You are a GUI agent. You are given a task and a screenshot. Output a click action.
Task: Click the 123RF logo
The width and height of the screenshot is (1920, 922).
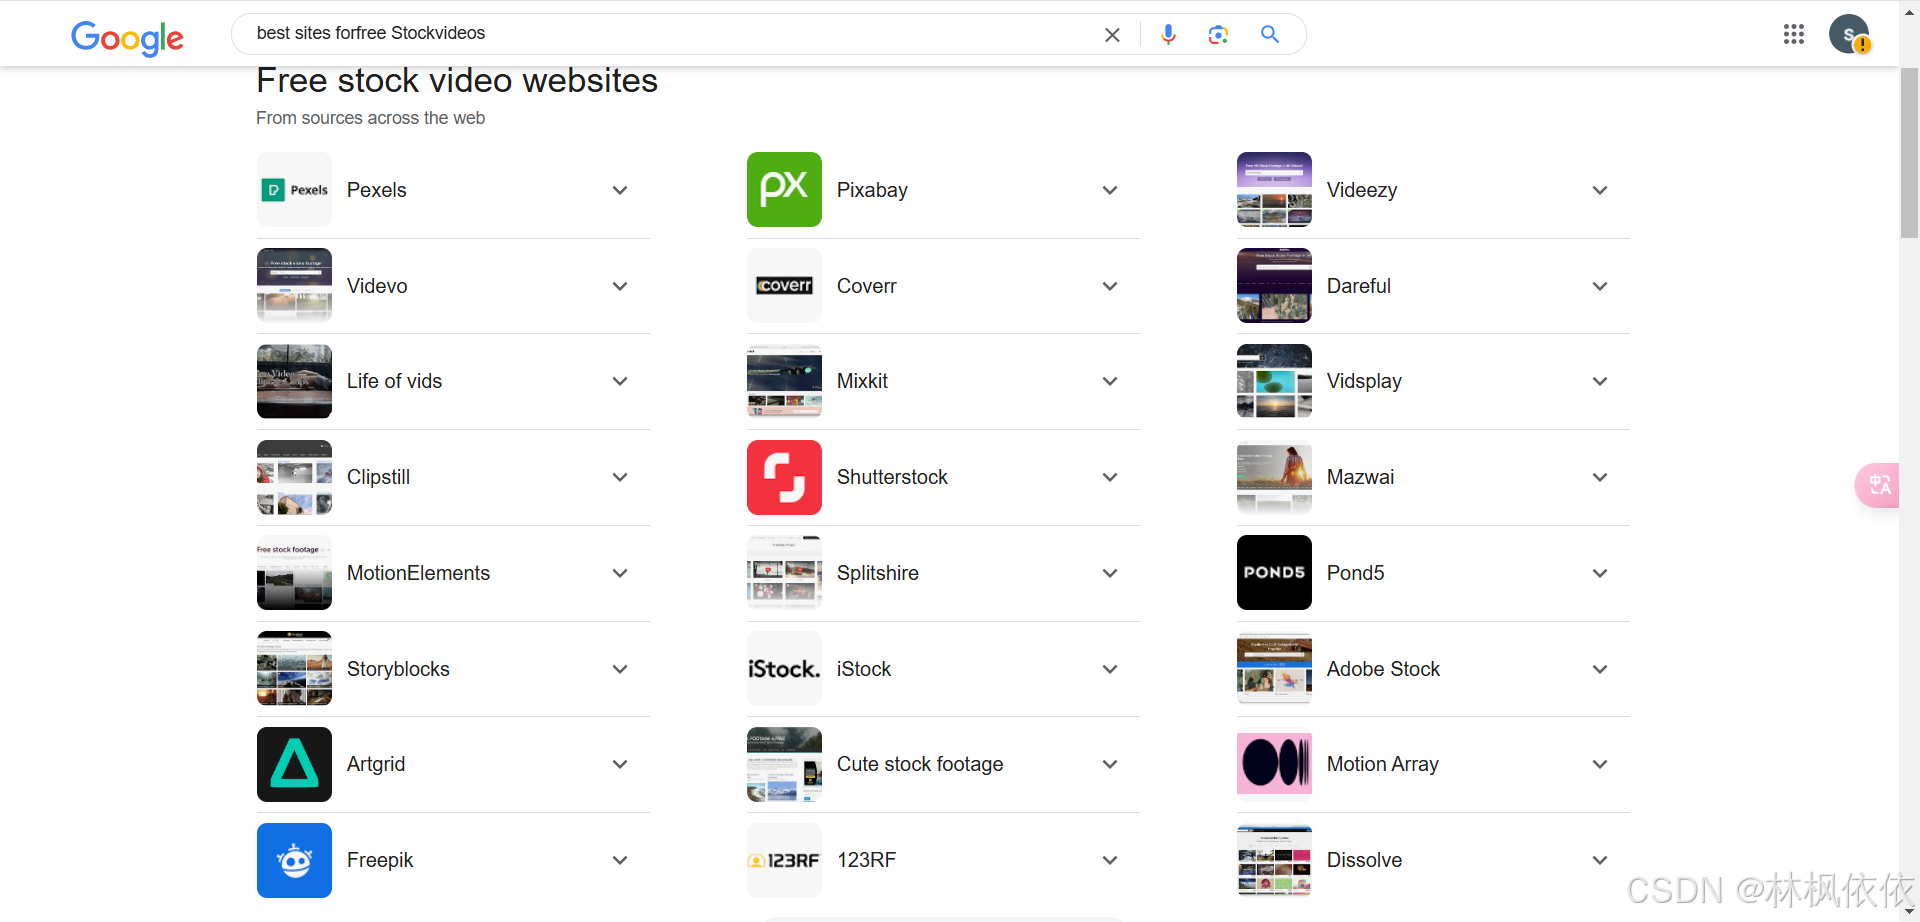click(x=784, y=860)
